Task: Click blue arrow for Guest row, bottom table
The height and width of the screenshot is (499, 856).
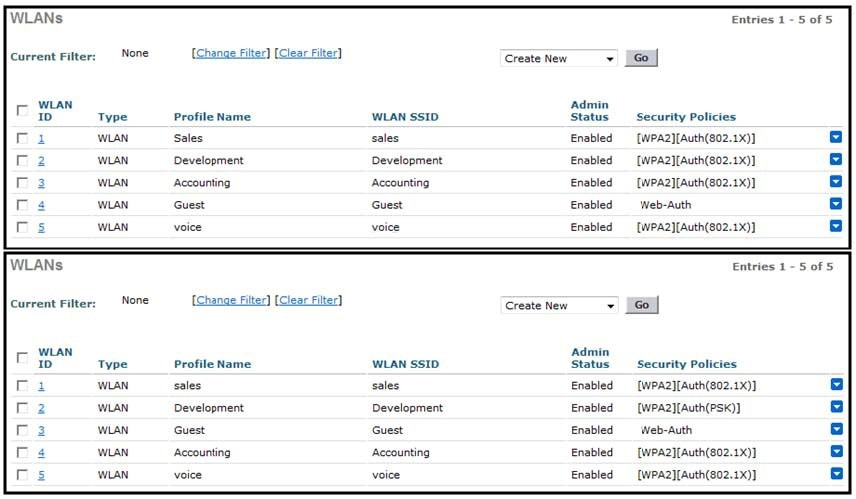Action: click(836, 429)
